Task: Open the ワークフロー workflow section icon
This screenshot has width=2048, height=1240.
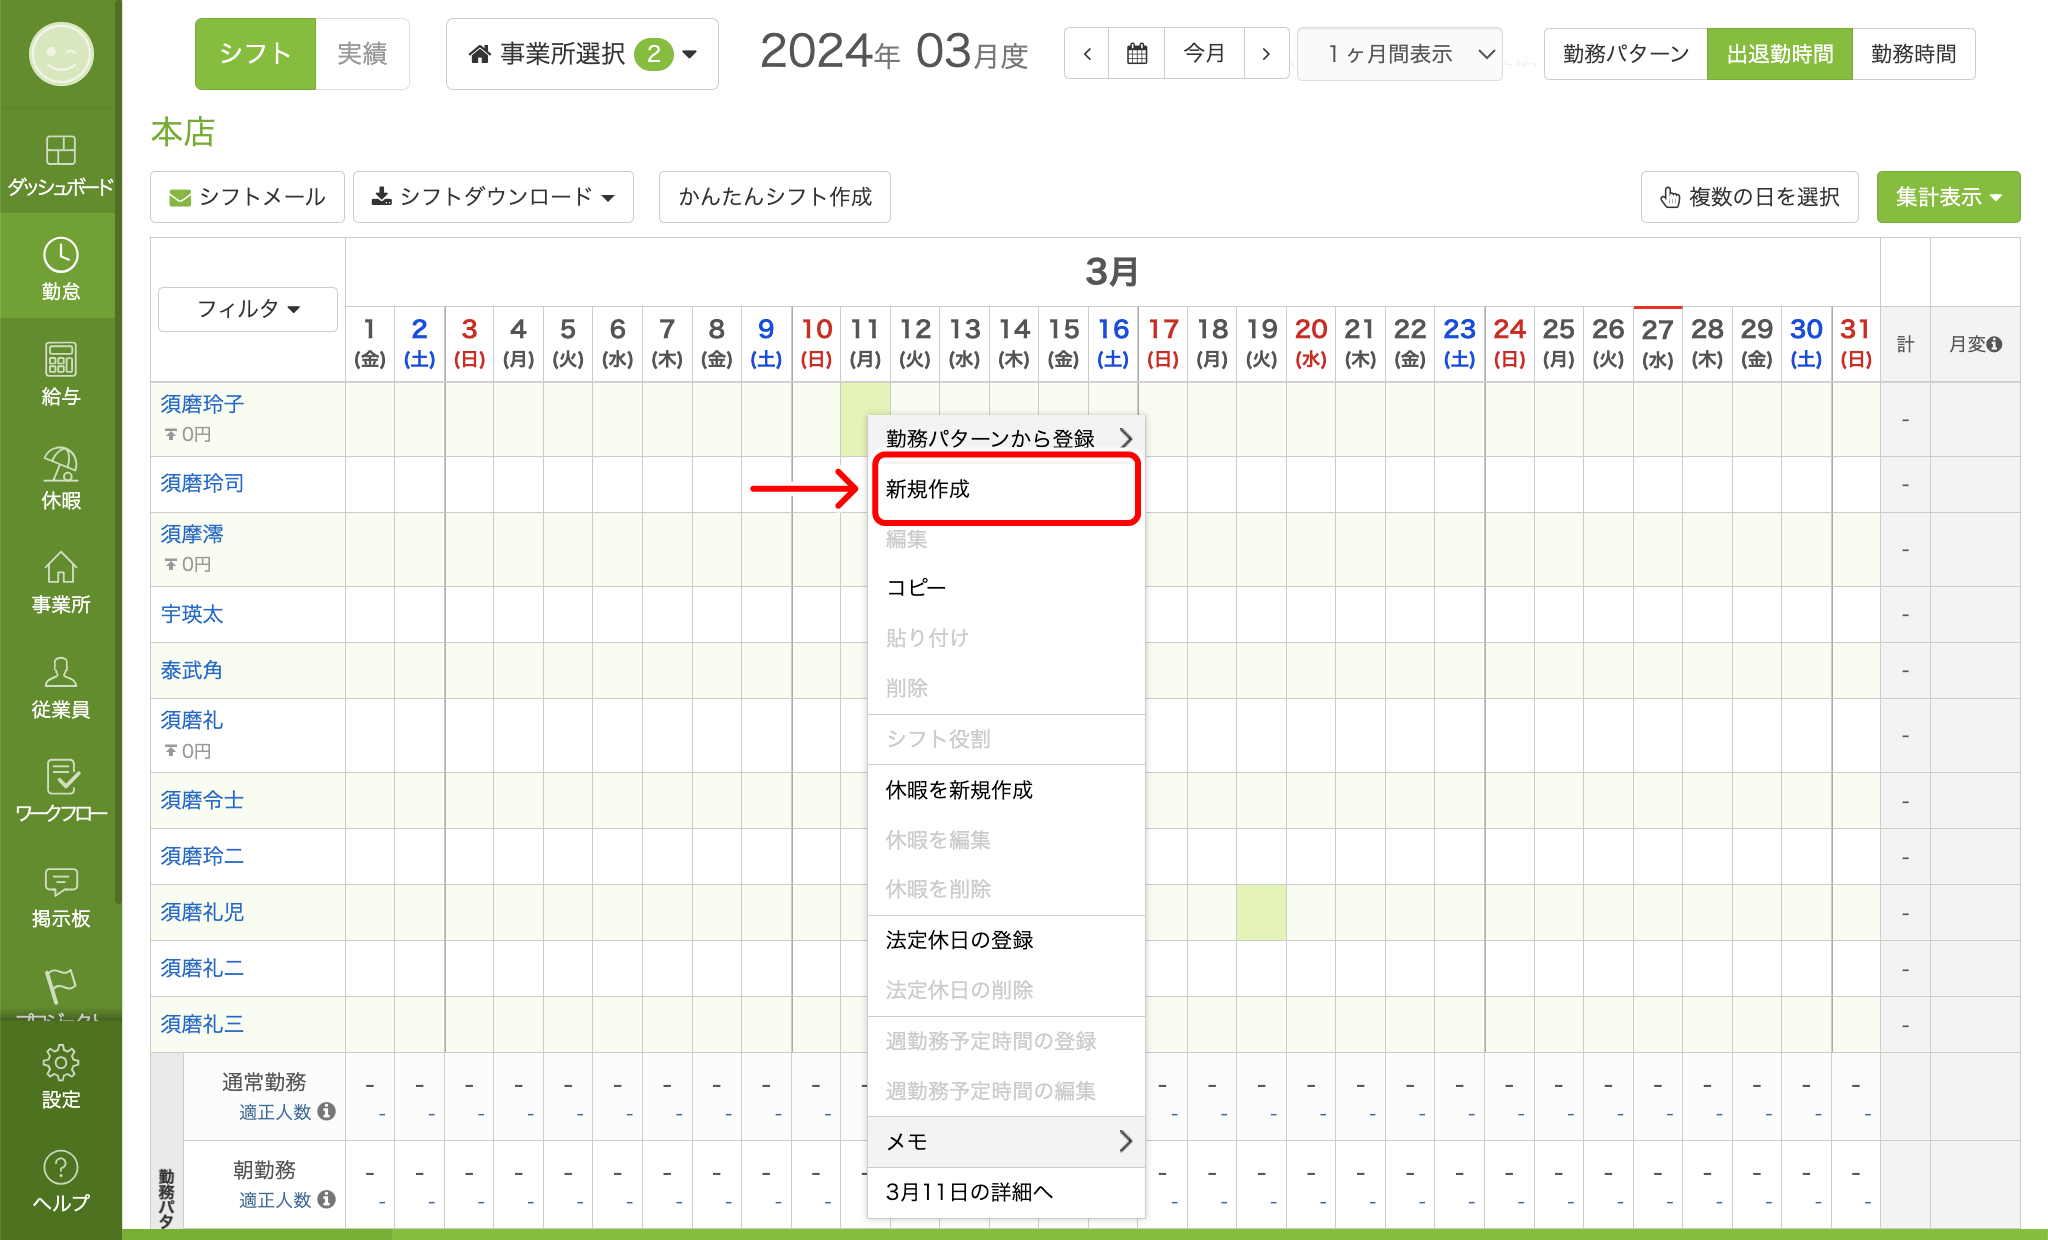Action: (60, 777)
